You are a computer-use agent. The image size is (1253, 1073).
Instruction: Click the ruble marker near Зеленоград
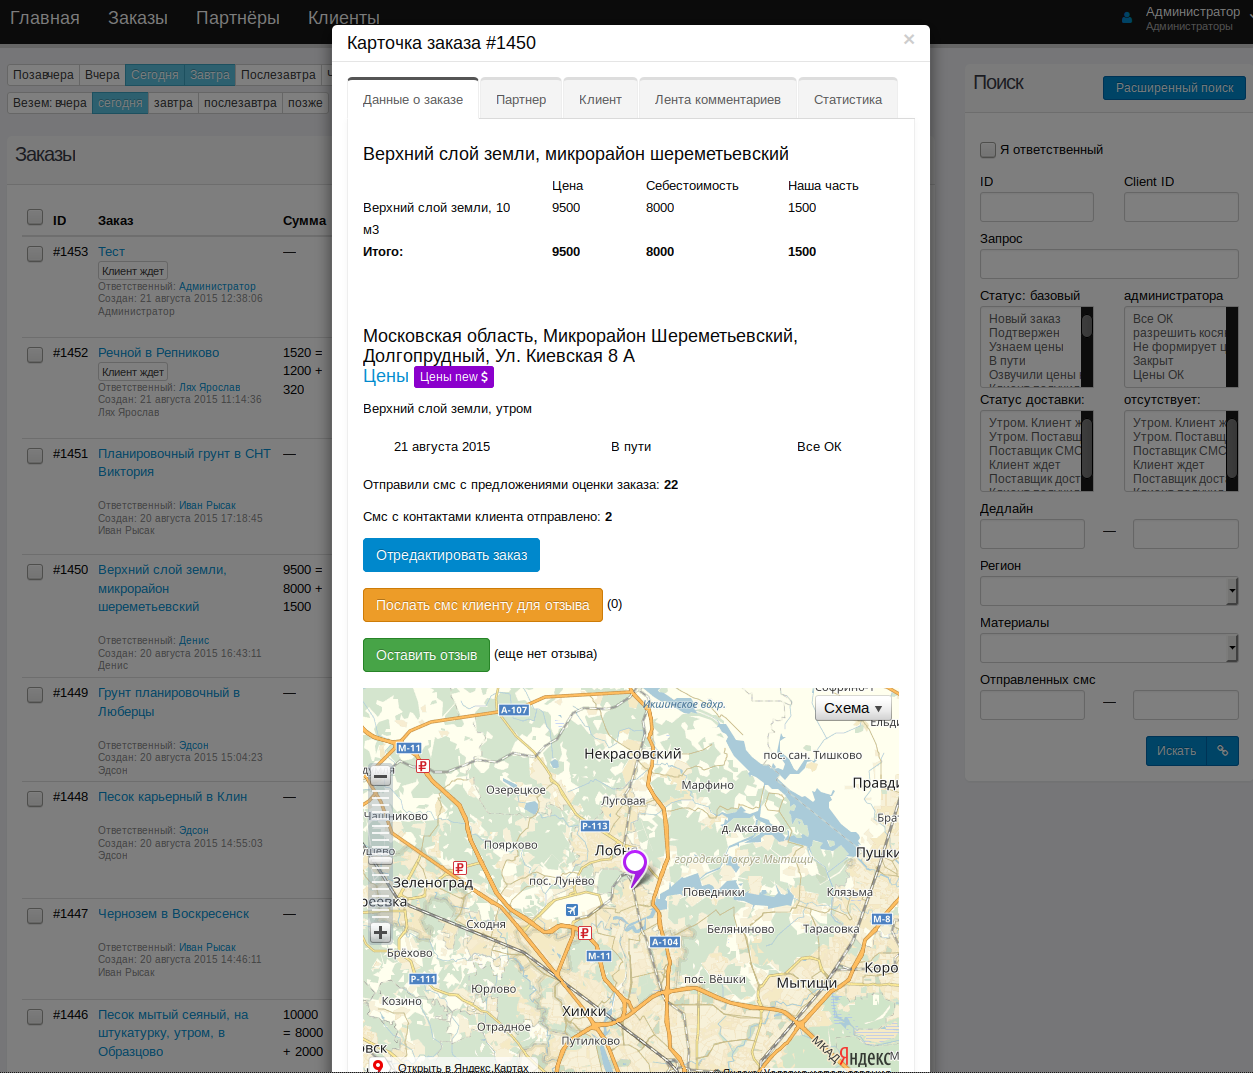tap(460, 868)
